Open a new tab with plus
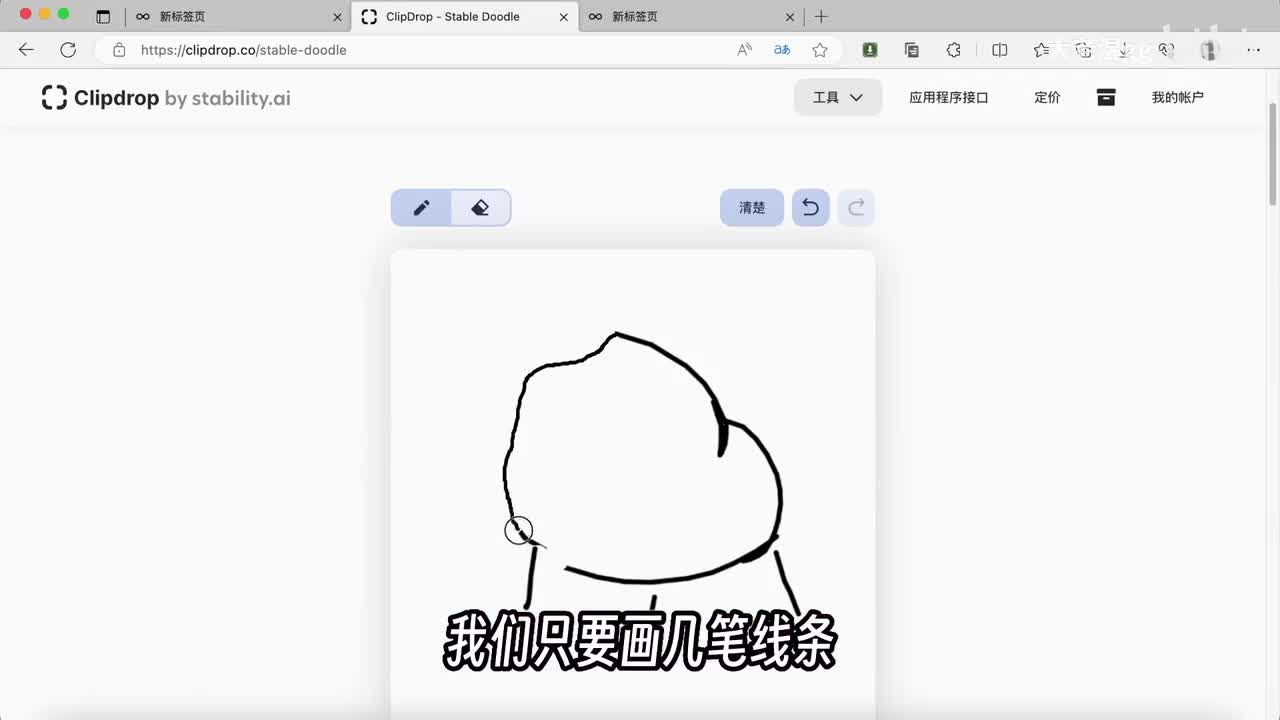1280x720 pixels. pos(821,17)
